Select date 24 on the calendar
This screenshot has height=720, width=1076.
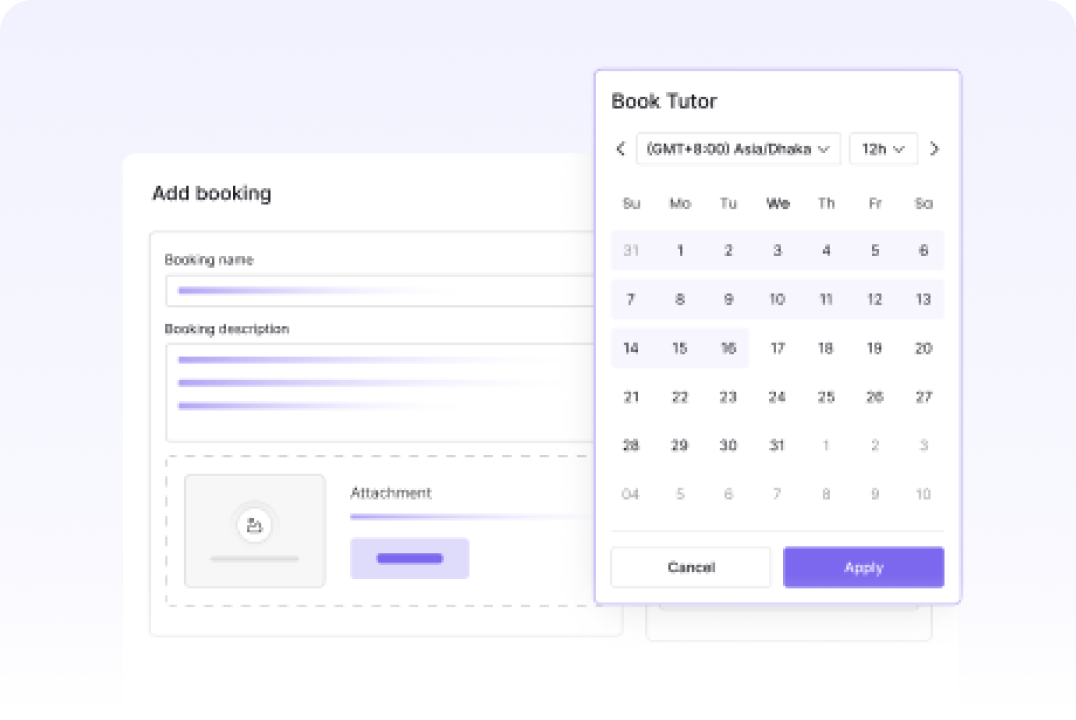(x=777, y=397)
